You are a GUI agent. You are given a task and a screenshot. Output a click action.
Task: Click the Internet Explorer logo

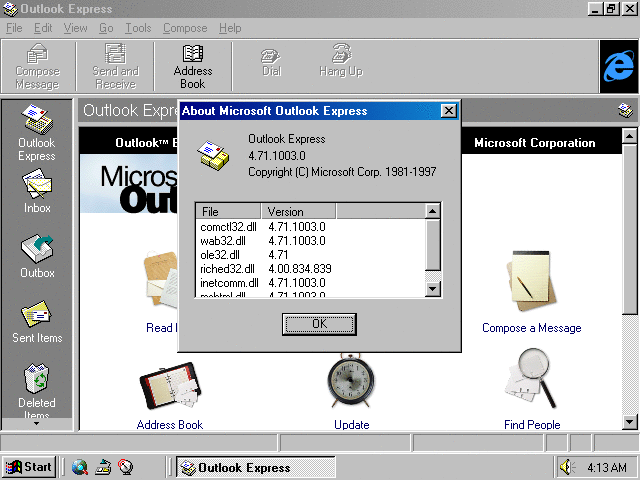619,67
